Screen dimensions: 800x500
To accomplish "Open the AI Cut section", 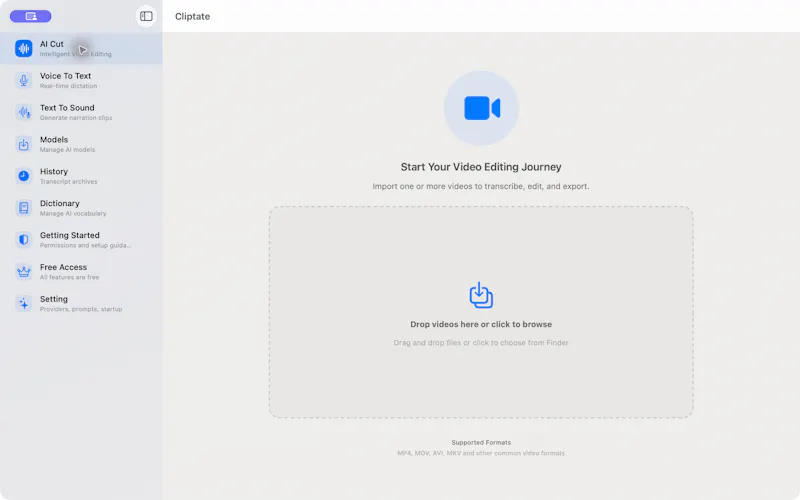I will [x=81, y=48].
